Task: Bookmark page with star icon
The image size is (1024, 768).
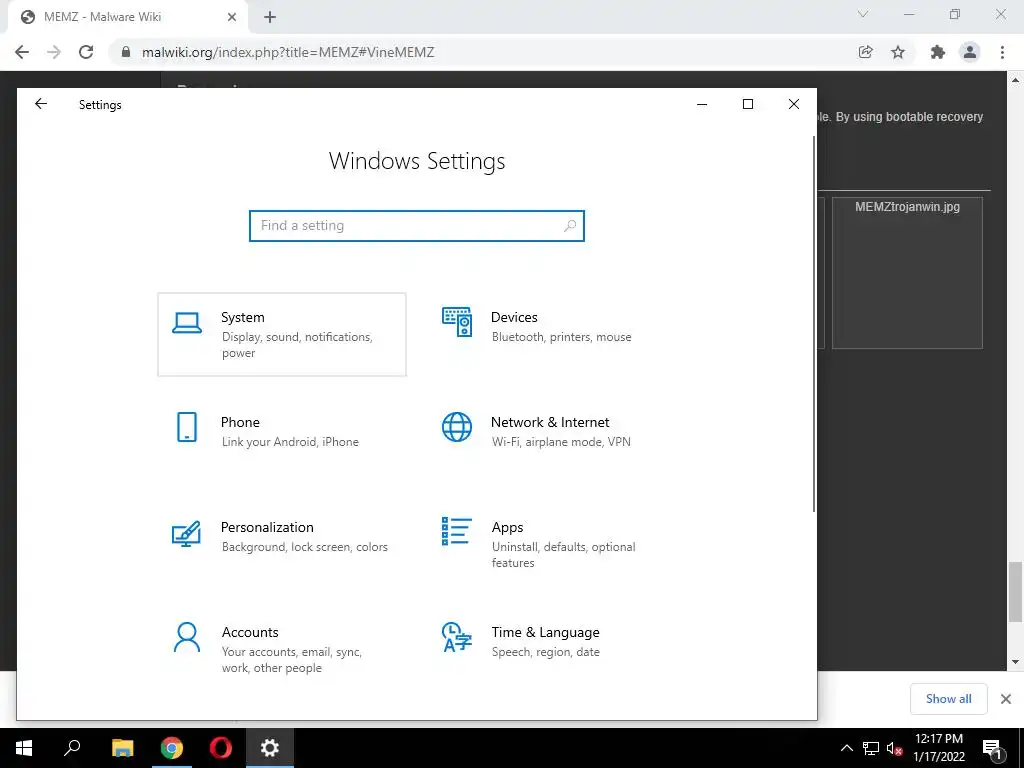Action: (898, 52)
